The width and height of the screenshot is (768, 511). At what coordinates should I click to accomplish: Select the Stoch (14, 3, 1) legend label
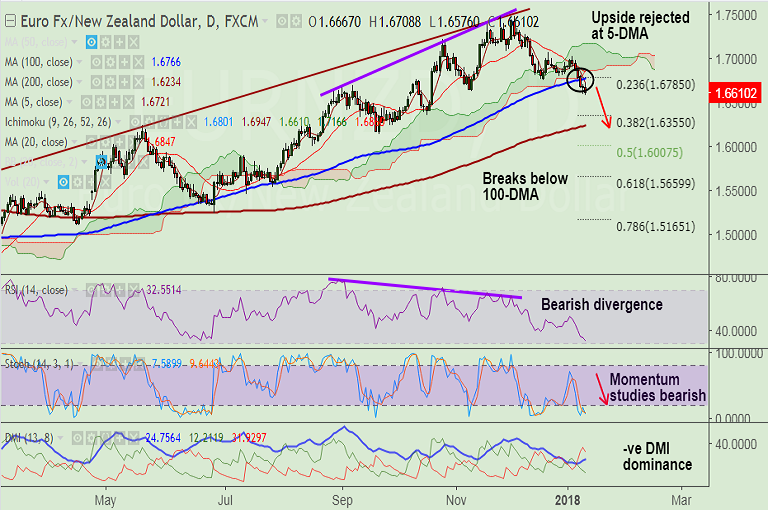tap(39, 364)
